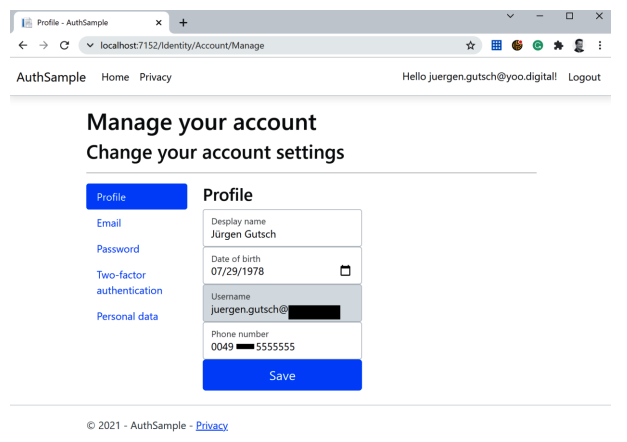Close the Profile - AuthSample tab
627x442 pixels.
point(158,21)
